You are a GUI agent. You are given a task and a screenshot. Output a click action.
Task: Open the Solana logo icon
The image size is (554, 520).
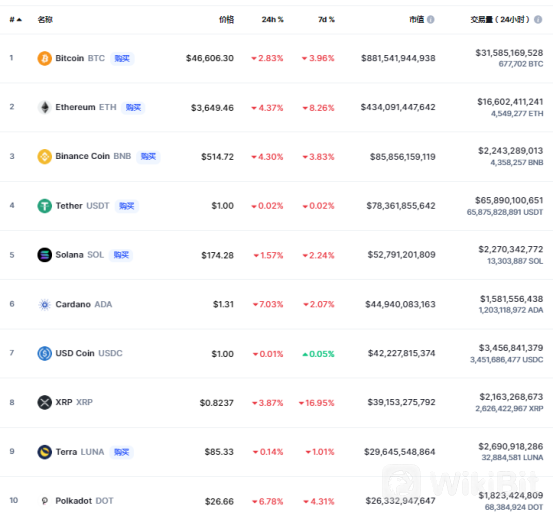pyautogui.click(x=45, y=255)
